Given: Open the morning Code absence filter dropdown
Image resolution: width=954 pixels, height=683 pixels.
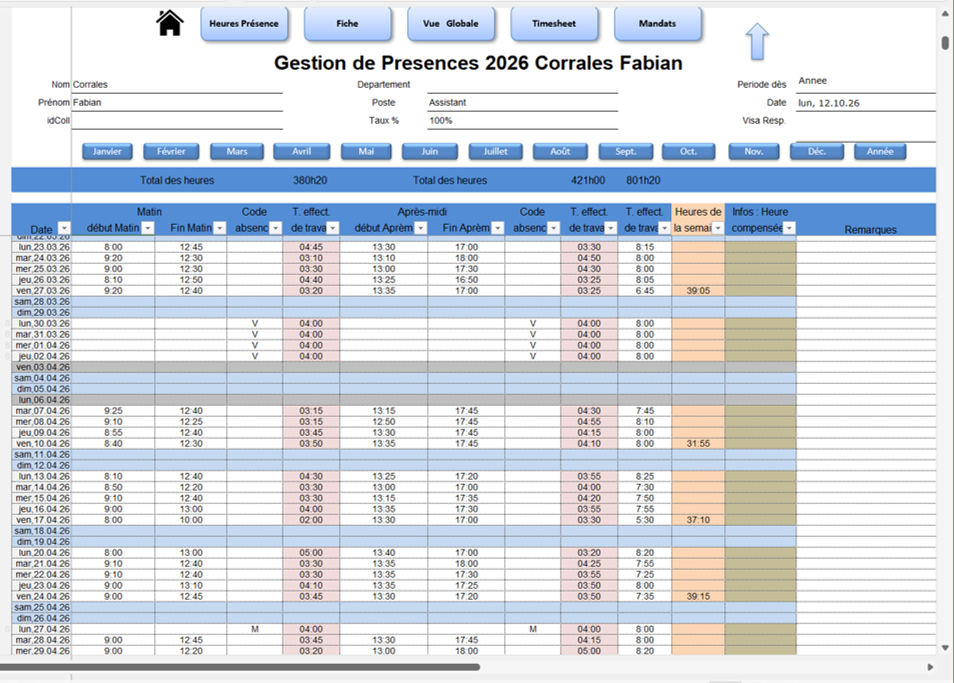Looking at the screenshot, I should pyautogui.click(x=275, y=227).
